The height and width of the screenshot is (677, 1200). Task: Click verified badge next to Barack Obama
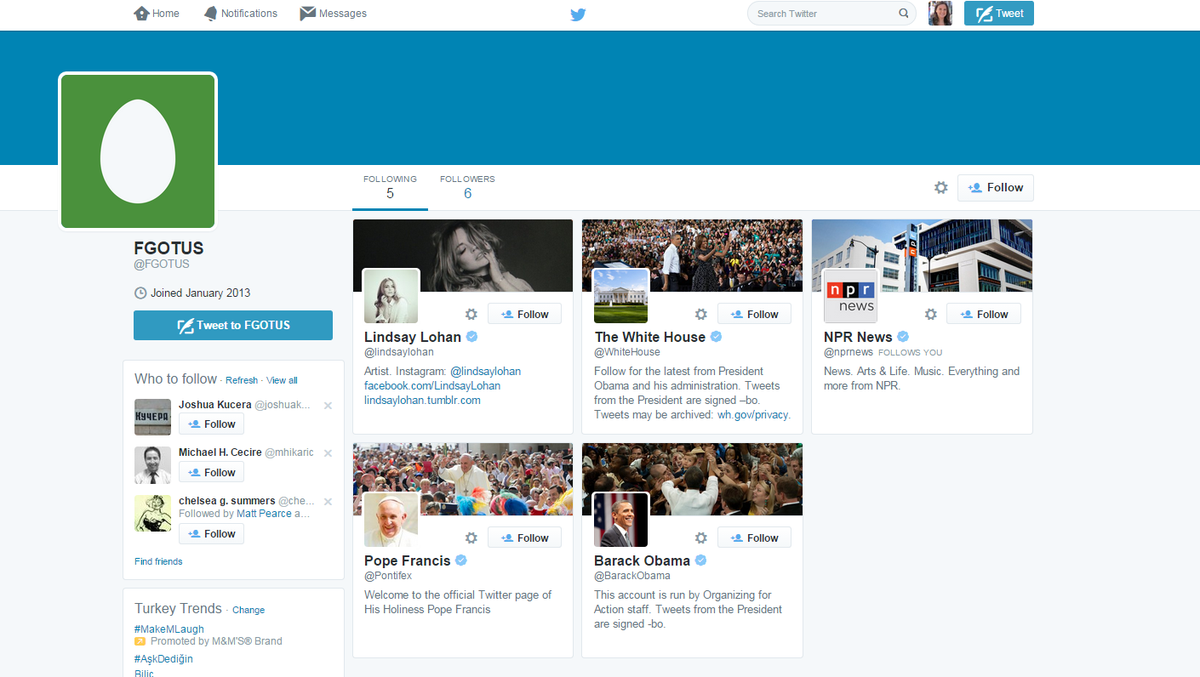pyautogui.click(x=701, y=561)
